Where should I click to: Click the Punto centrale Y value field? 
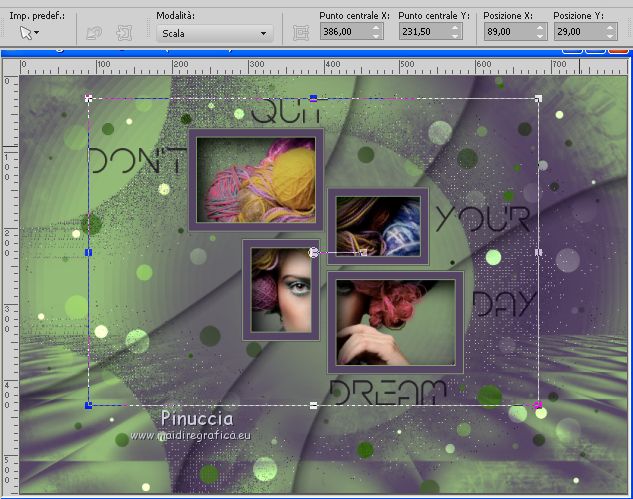(424, 31)
